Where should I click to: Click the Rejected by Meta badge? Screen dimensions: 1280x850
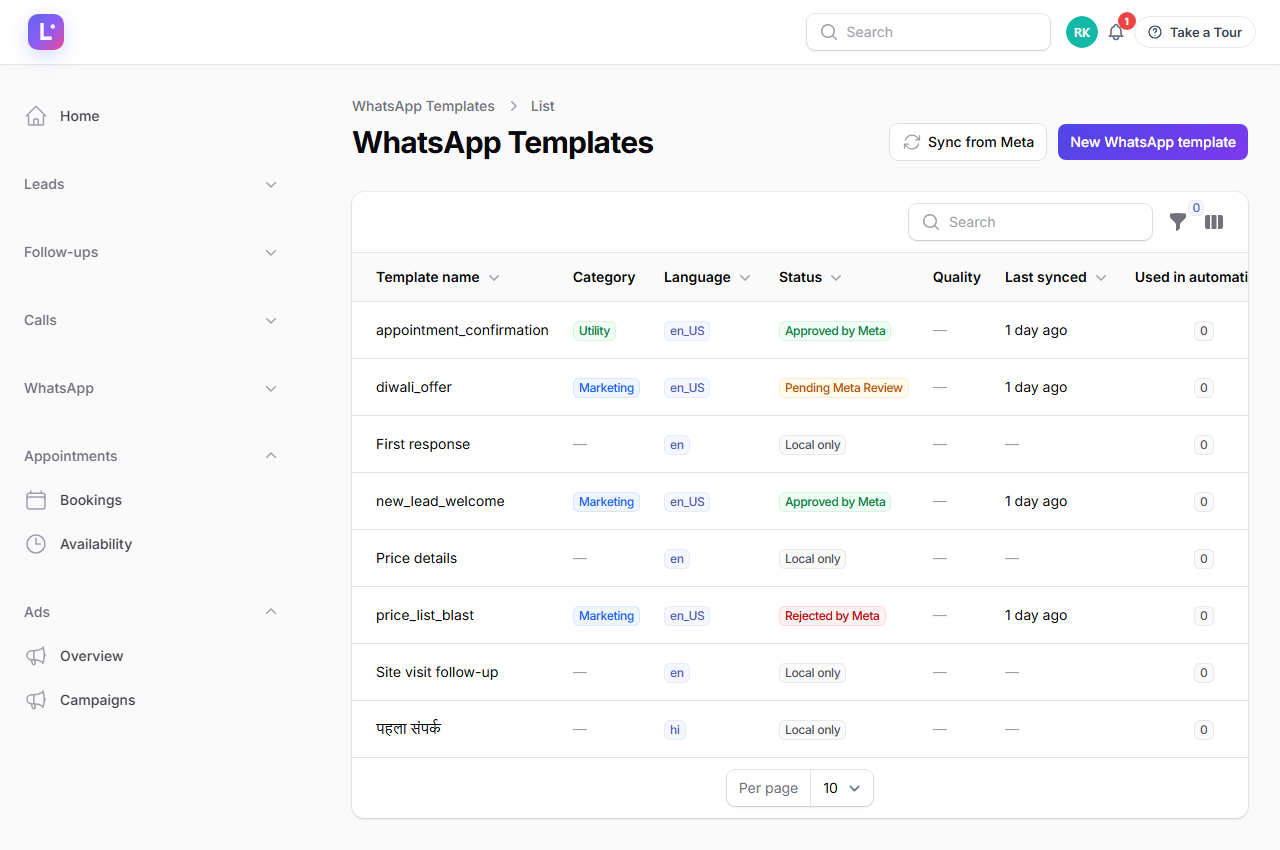point(832,615)
